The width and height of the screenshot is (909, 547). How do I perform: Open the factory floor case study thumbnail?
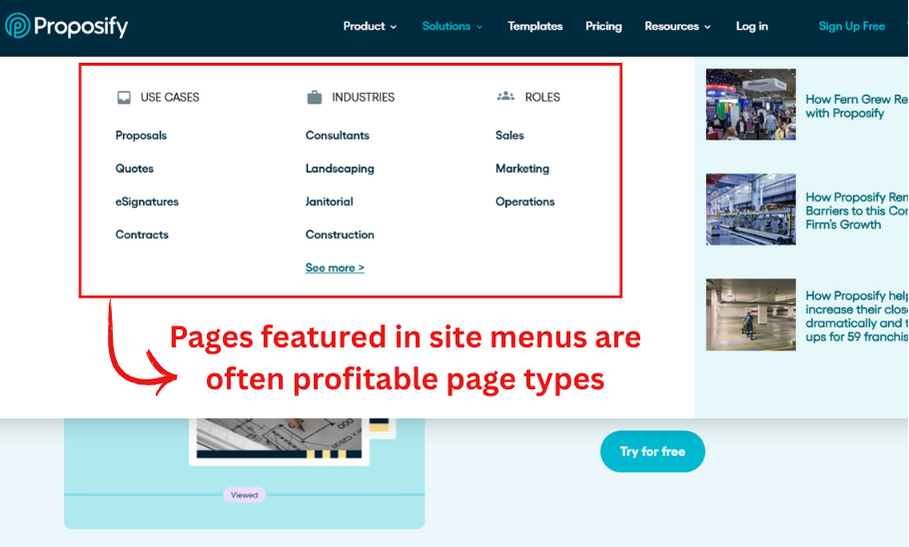[751, 209]
